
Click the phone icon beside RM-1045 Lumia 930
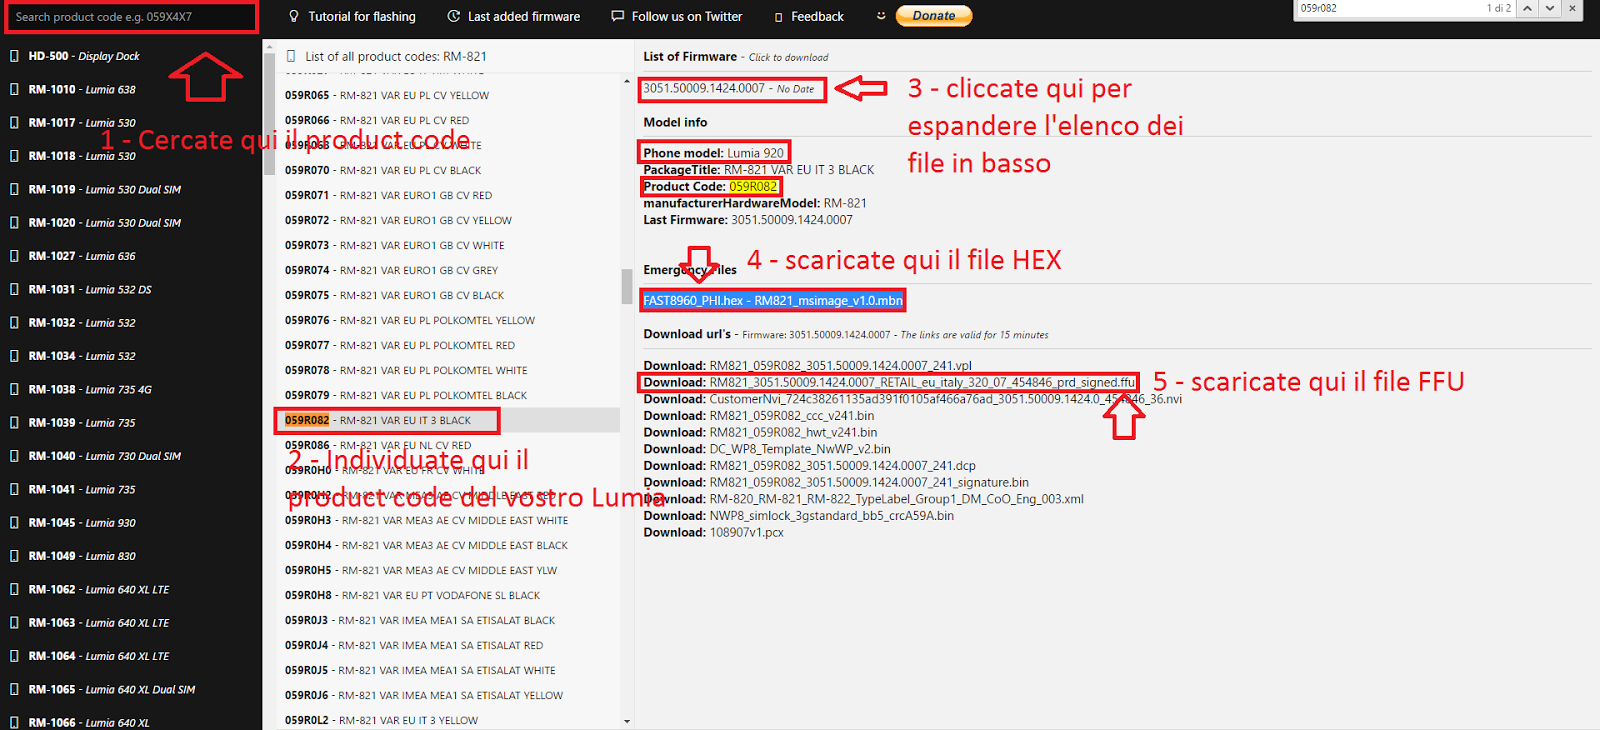[x=14, y=522]
